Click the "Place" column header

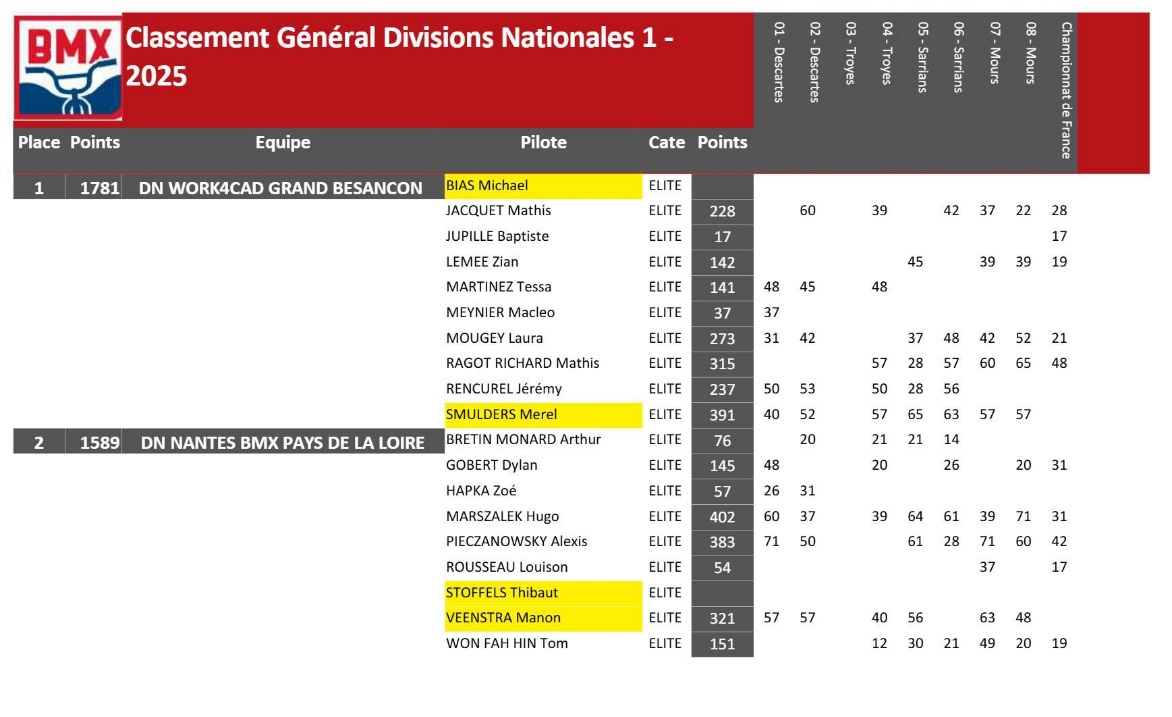click(39, 143)
